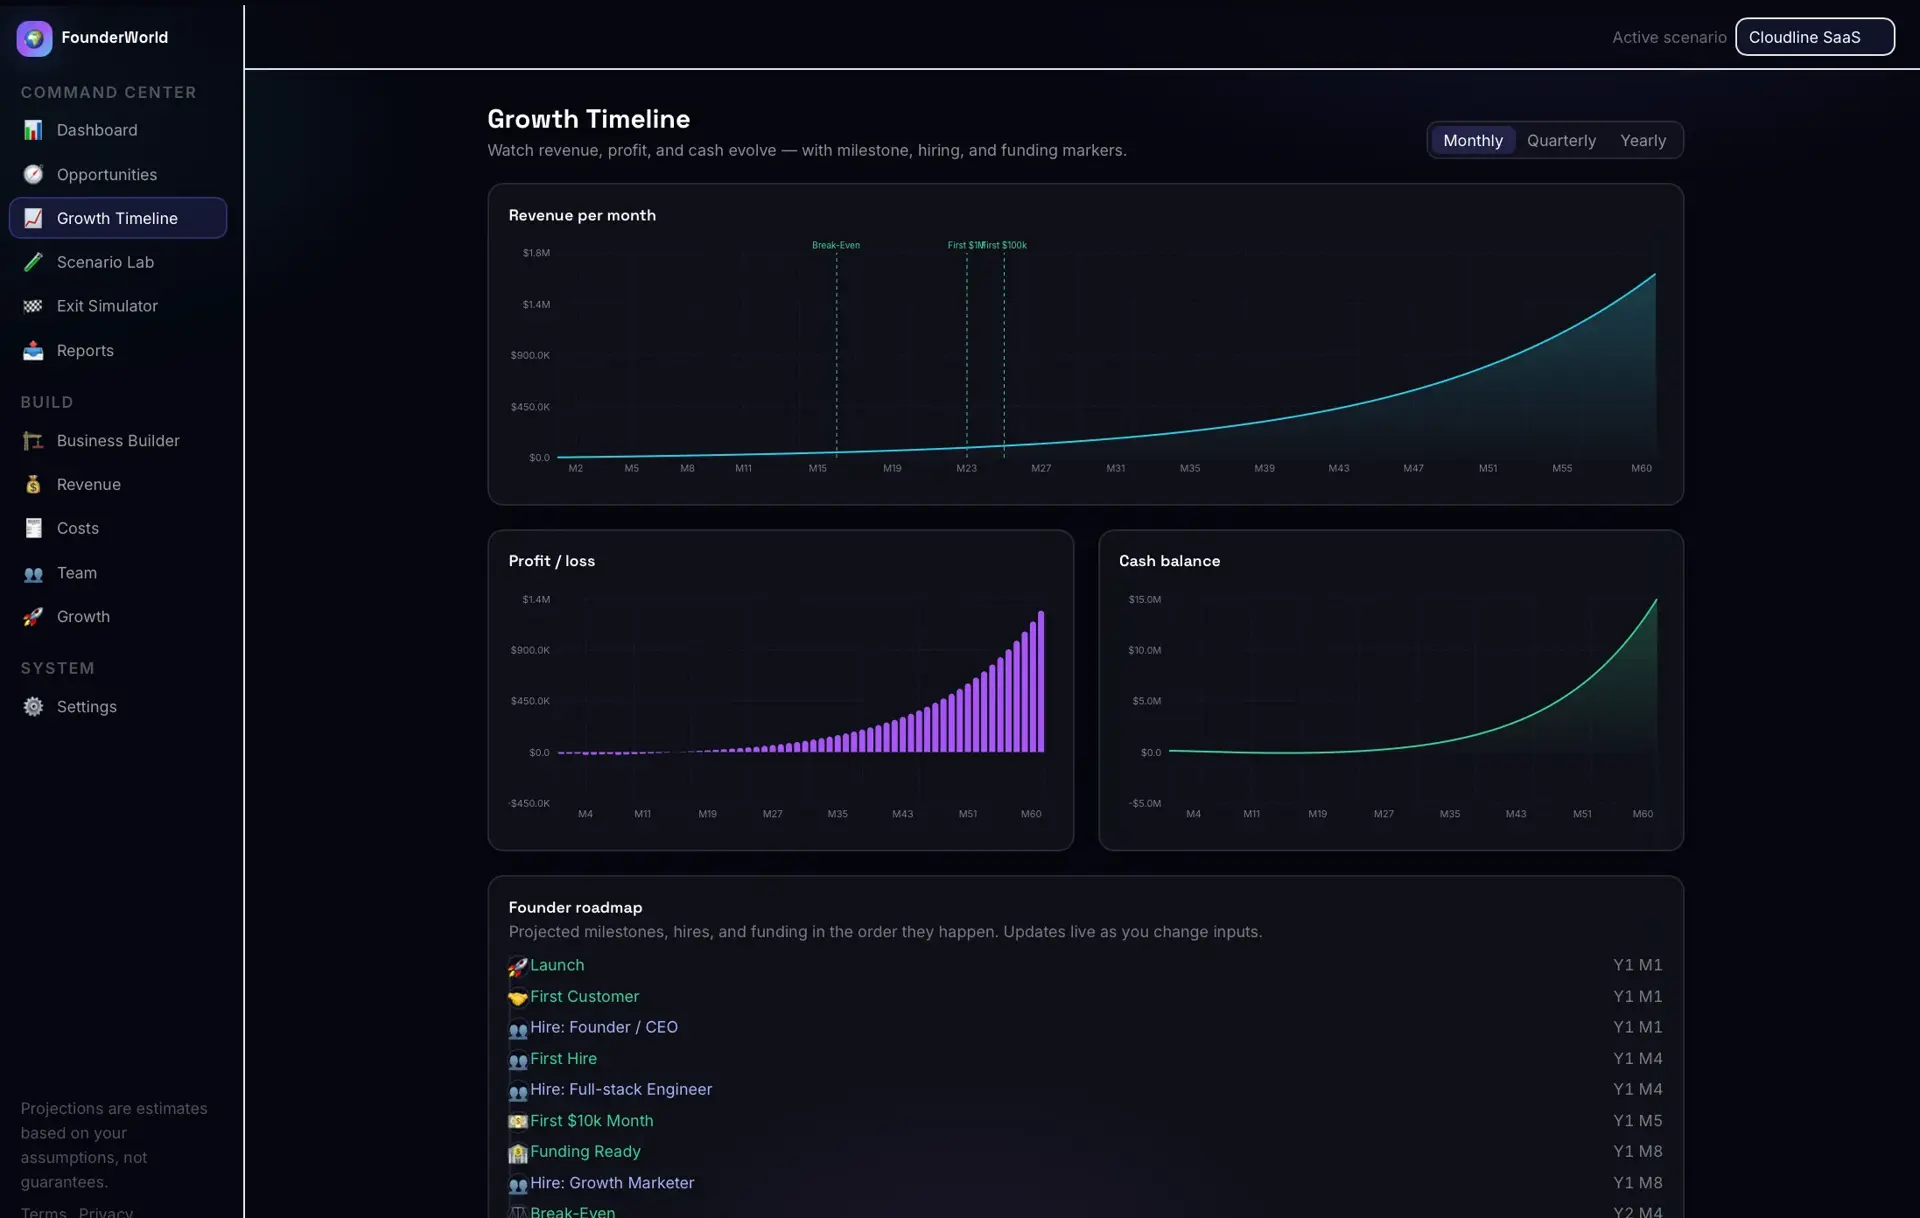Click the Opportunities compass icon

[x=33, y=174]
